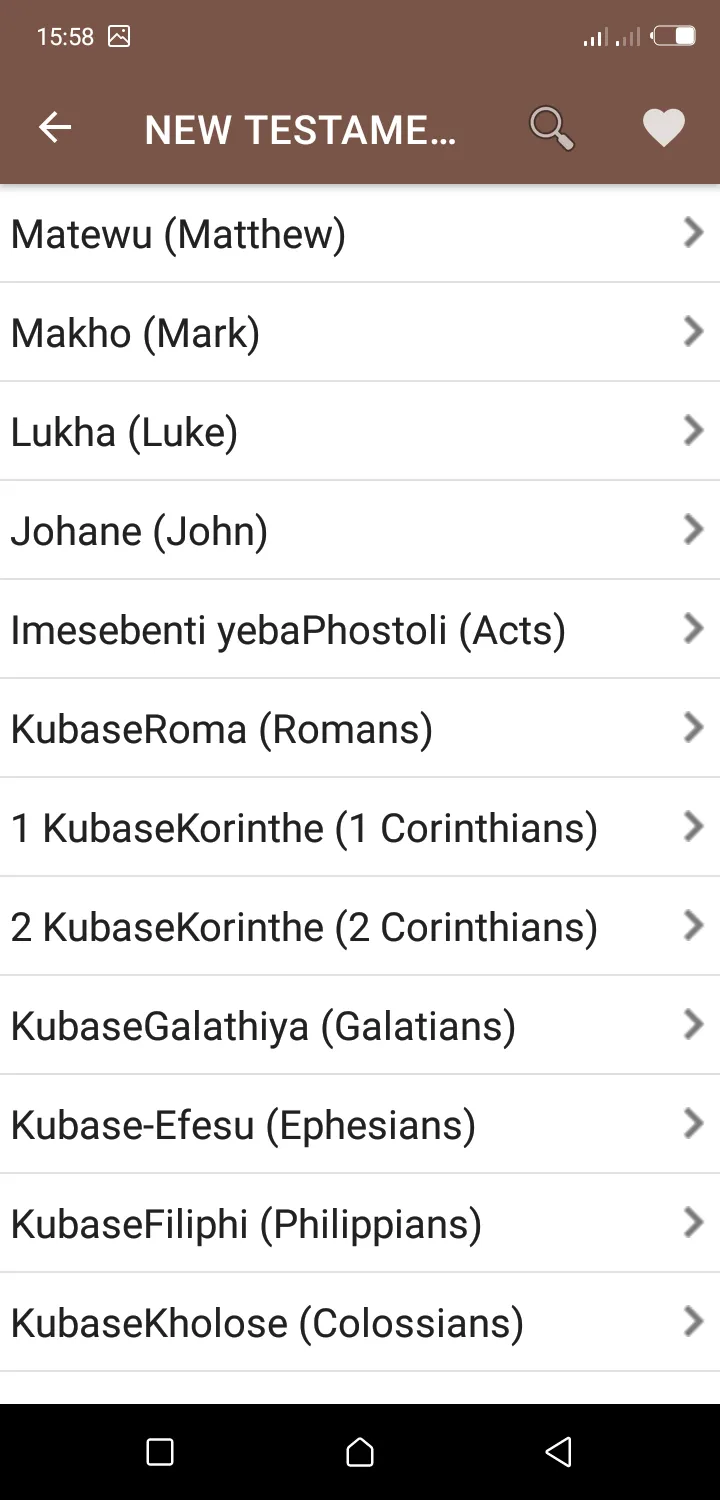Open Lukha (Luke) book
The height and width of the screenshot is (1500, 720).
click(360, 431)
